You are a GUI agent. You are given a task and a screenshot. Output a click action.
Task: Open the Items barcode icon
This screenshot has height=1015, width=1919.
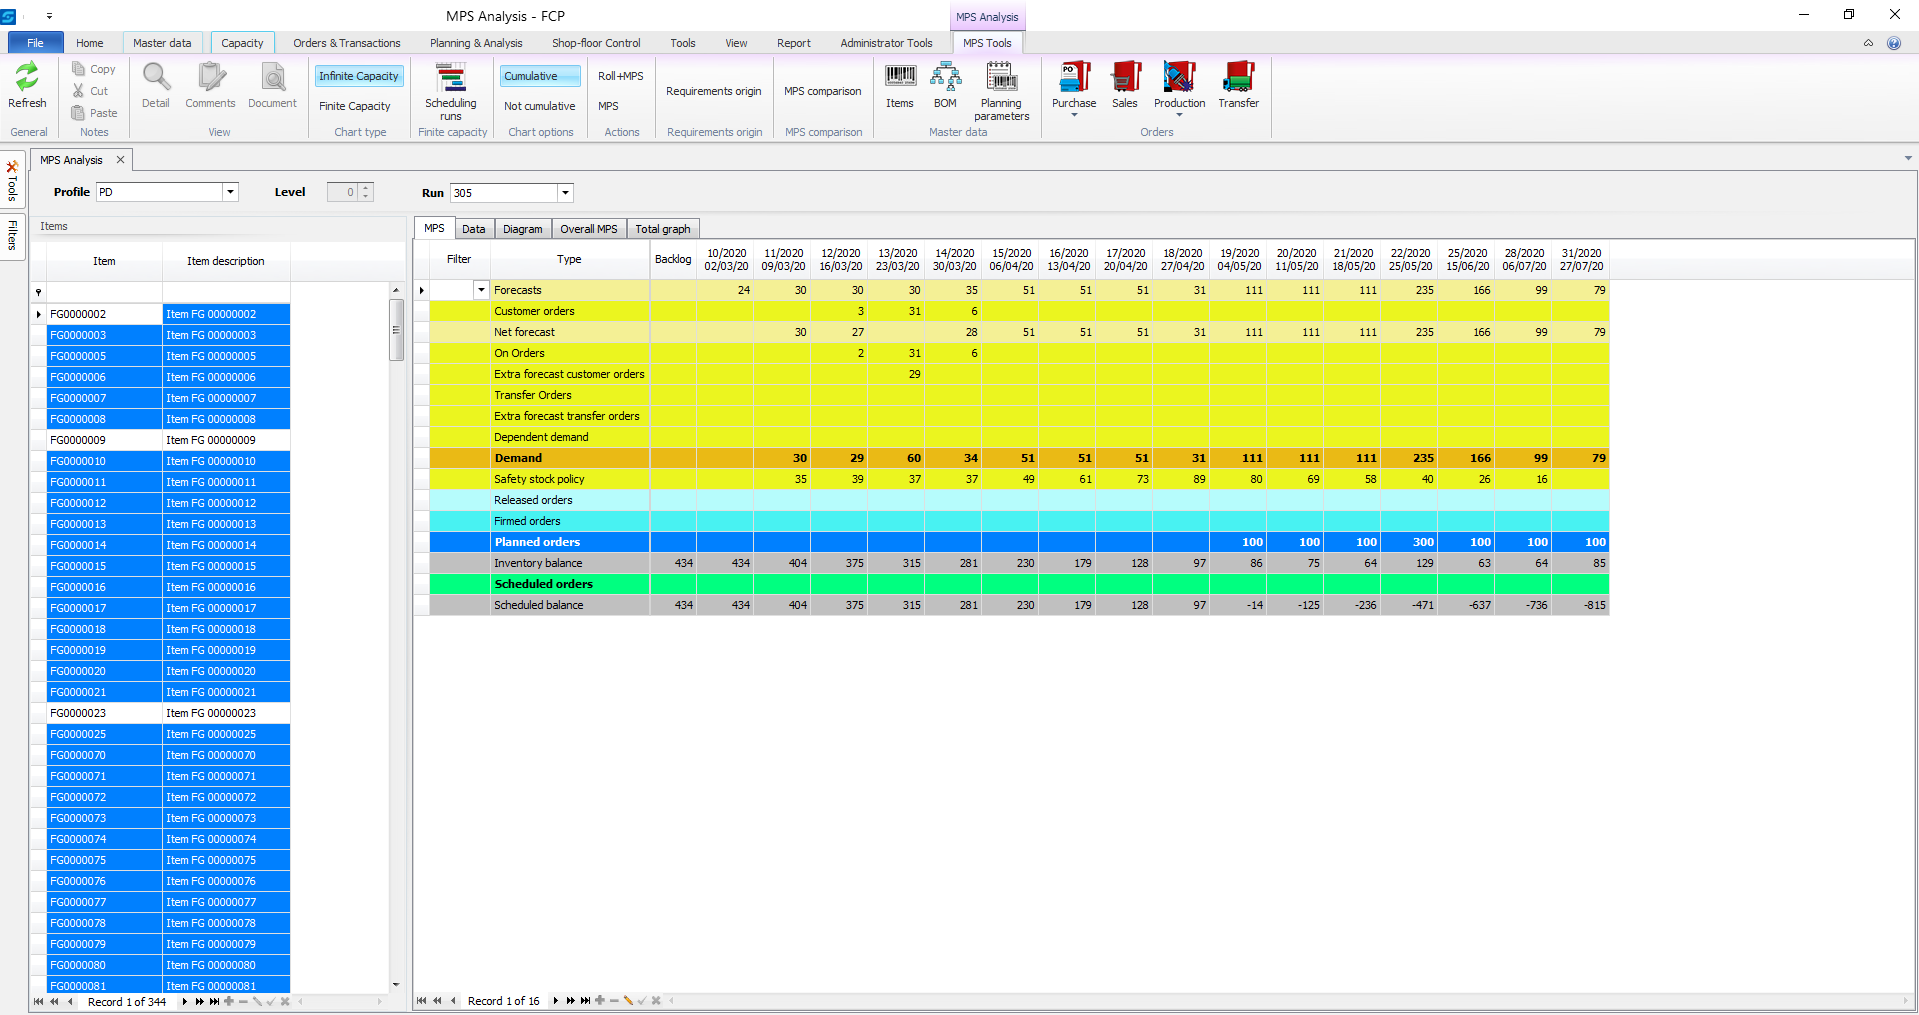[900, 77]
